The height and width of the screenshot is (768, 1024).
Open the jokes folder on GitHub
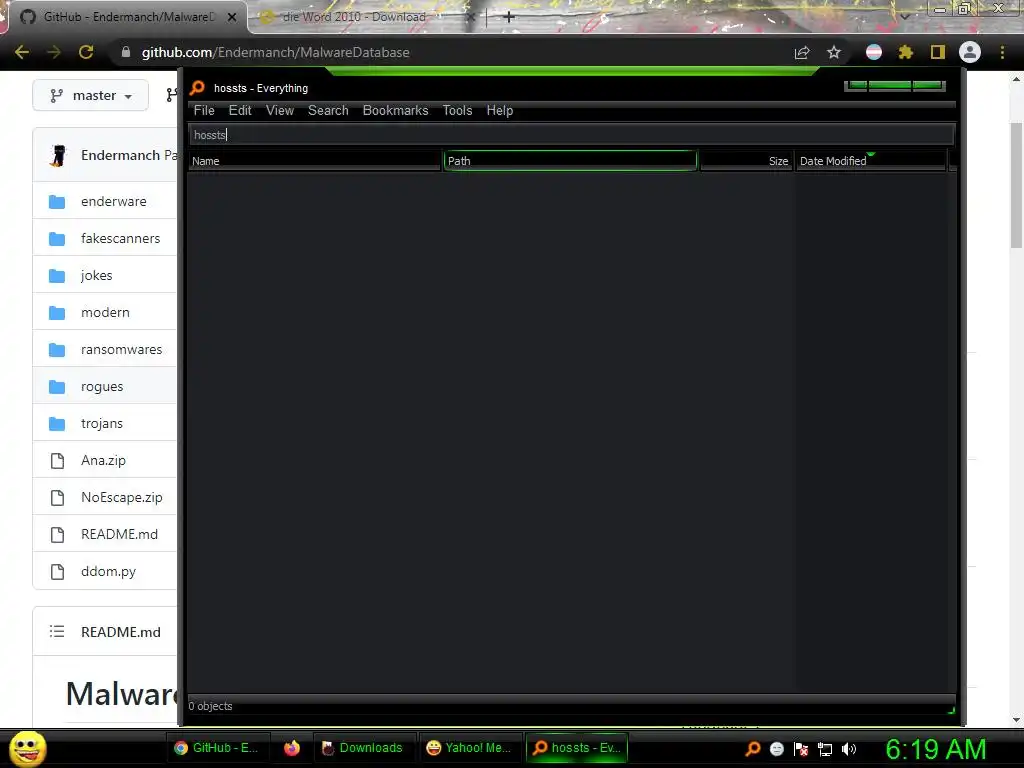click(97, 276)
